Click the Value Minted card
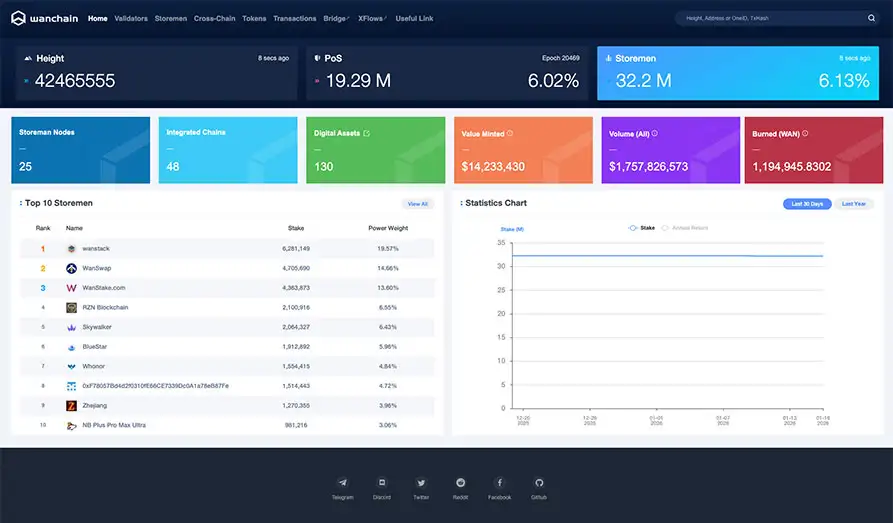This screenshot has height=523, width=893. (x=523, y=150)
